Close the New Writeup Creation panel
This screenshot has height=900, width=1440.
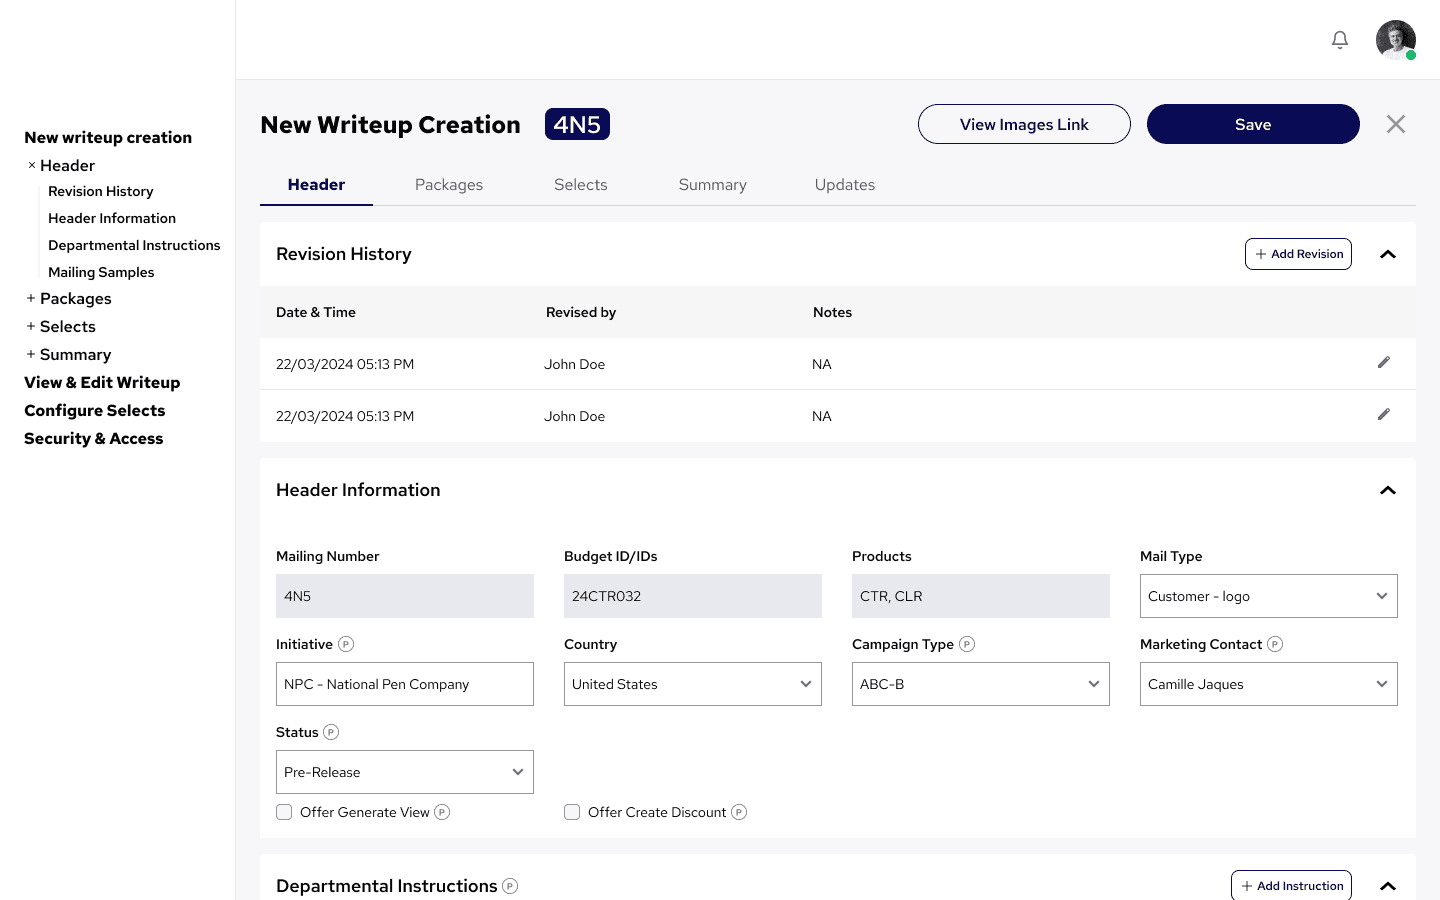pyautogui.click(x=1396, y=124)
